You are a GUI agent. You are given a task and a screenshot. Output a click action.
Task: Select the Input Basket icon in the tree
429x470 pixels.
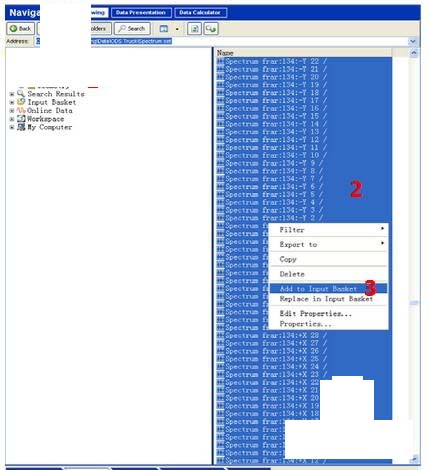coord(21,102)
